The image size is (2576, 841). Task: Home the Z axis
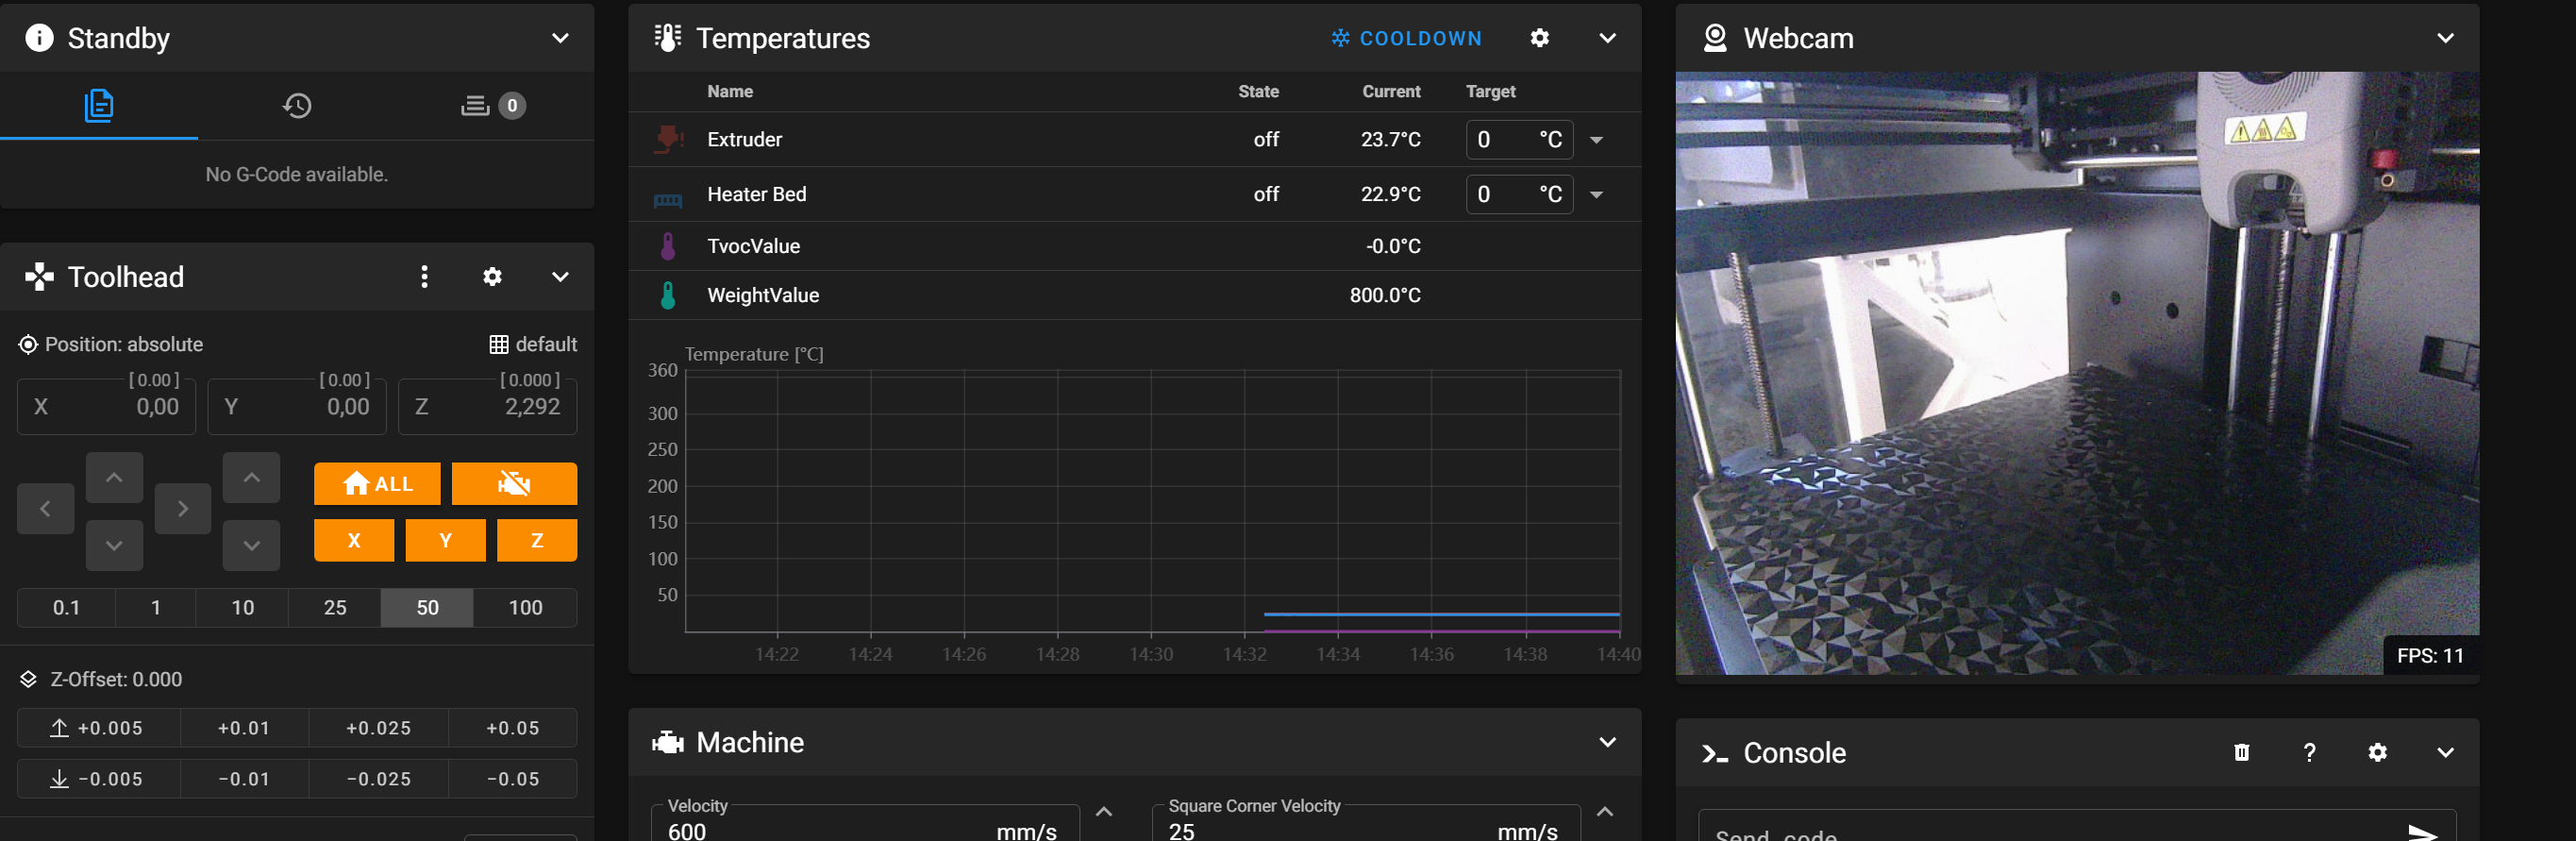point(537,541)
